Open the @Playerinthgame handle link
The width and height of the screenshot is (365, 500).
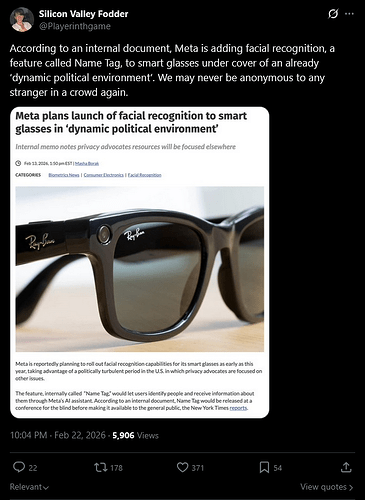(75, 26)
